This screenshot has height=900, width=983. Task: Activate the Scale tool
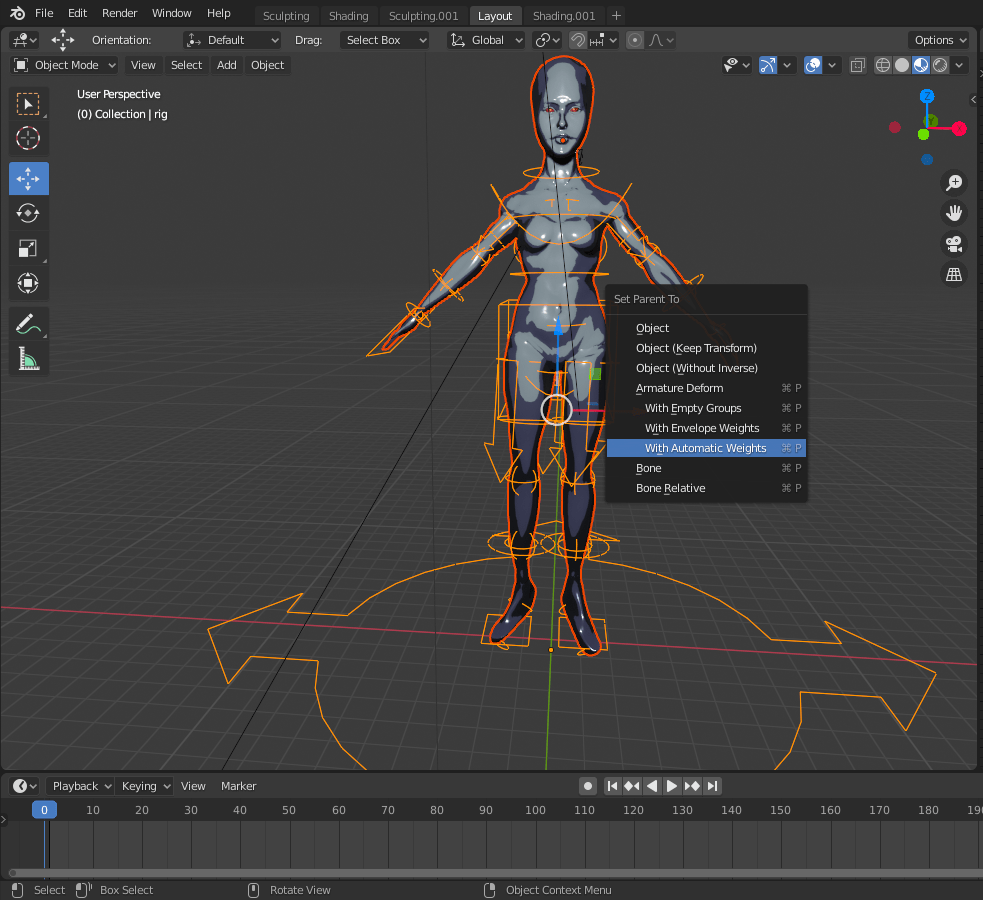(x=28, y=248)
